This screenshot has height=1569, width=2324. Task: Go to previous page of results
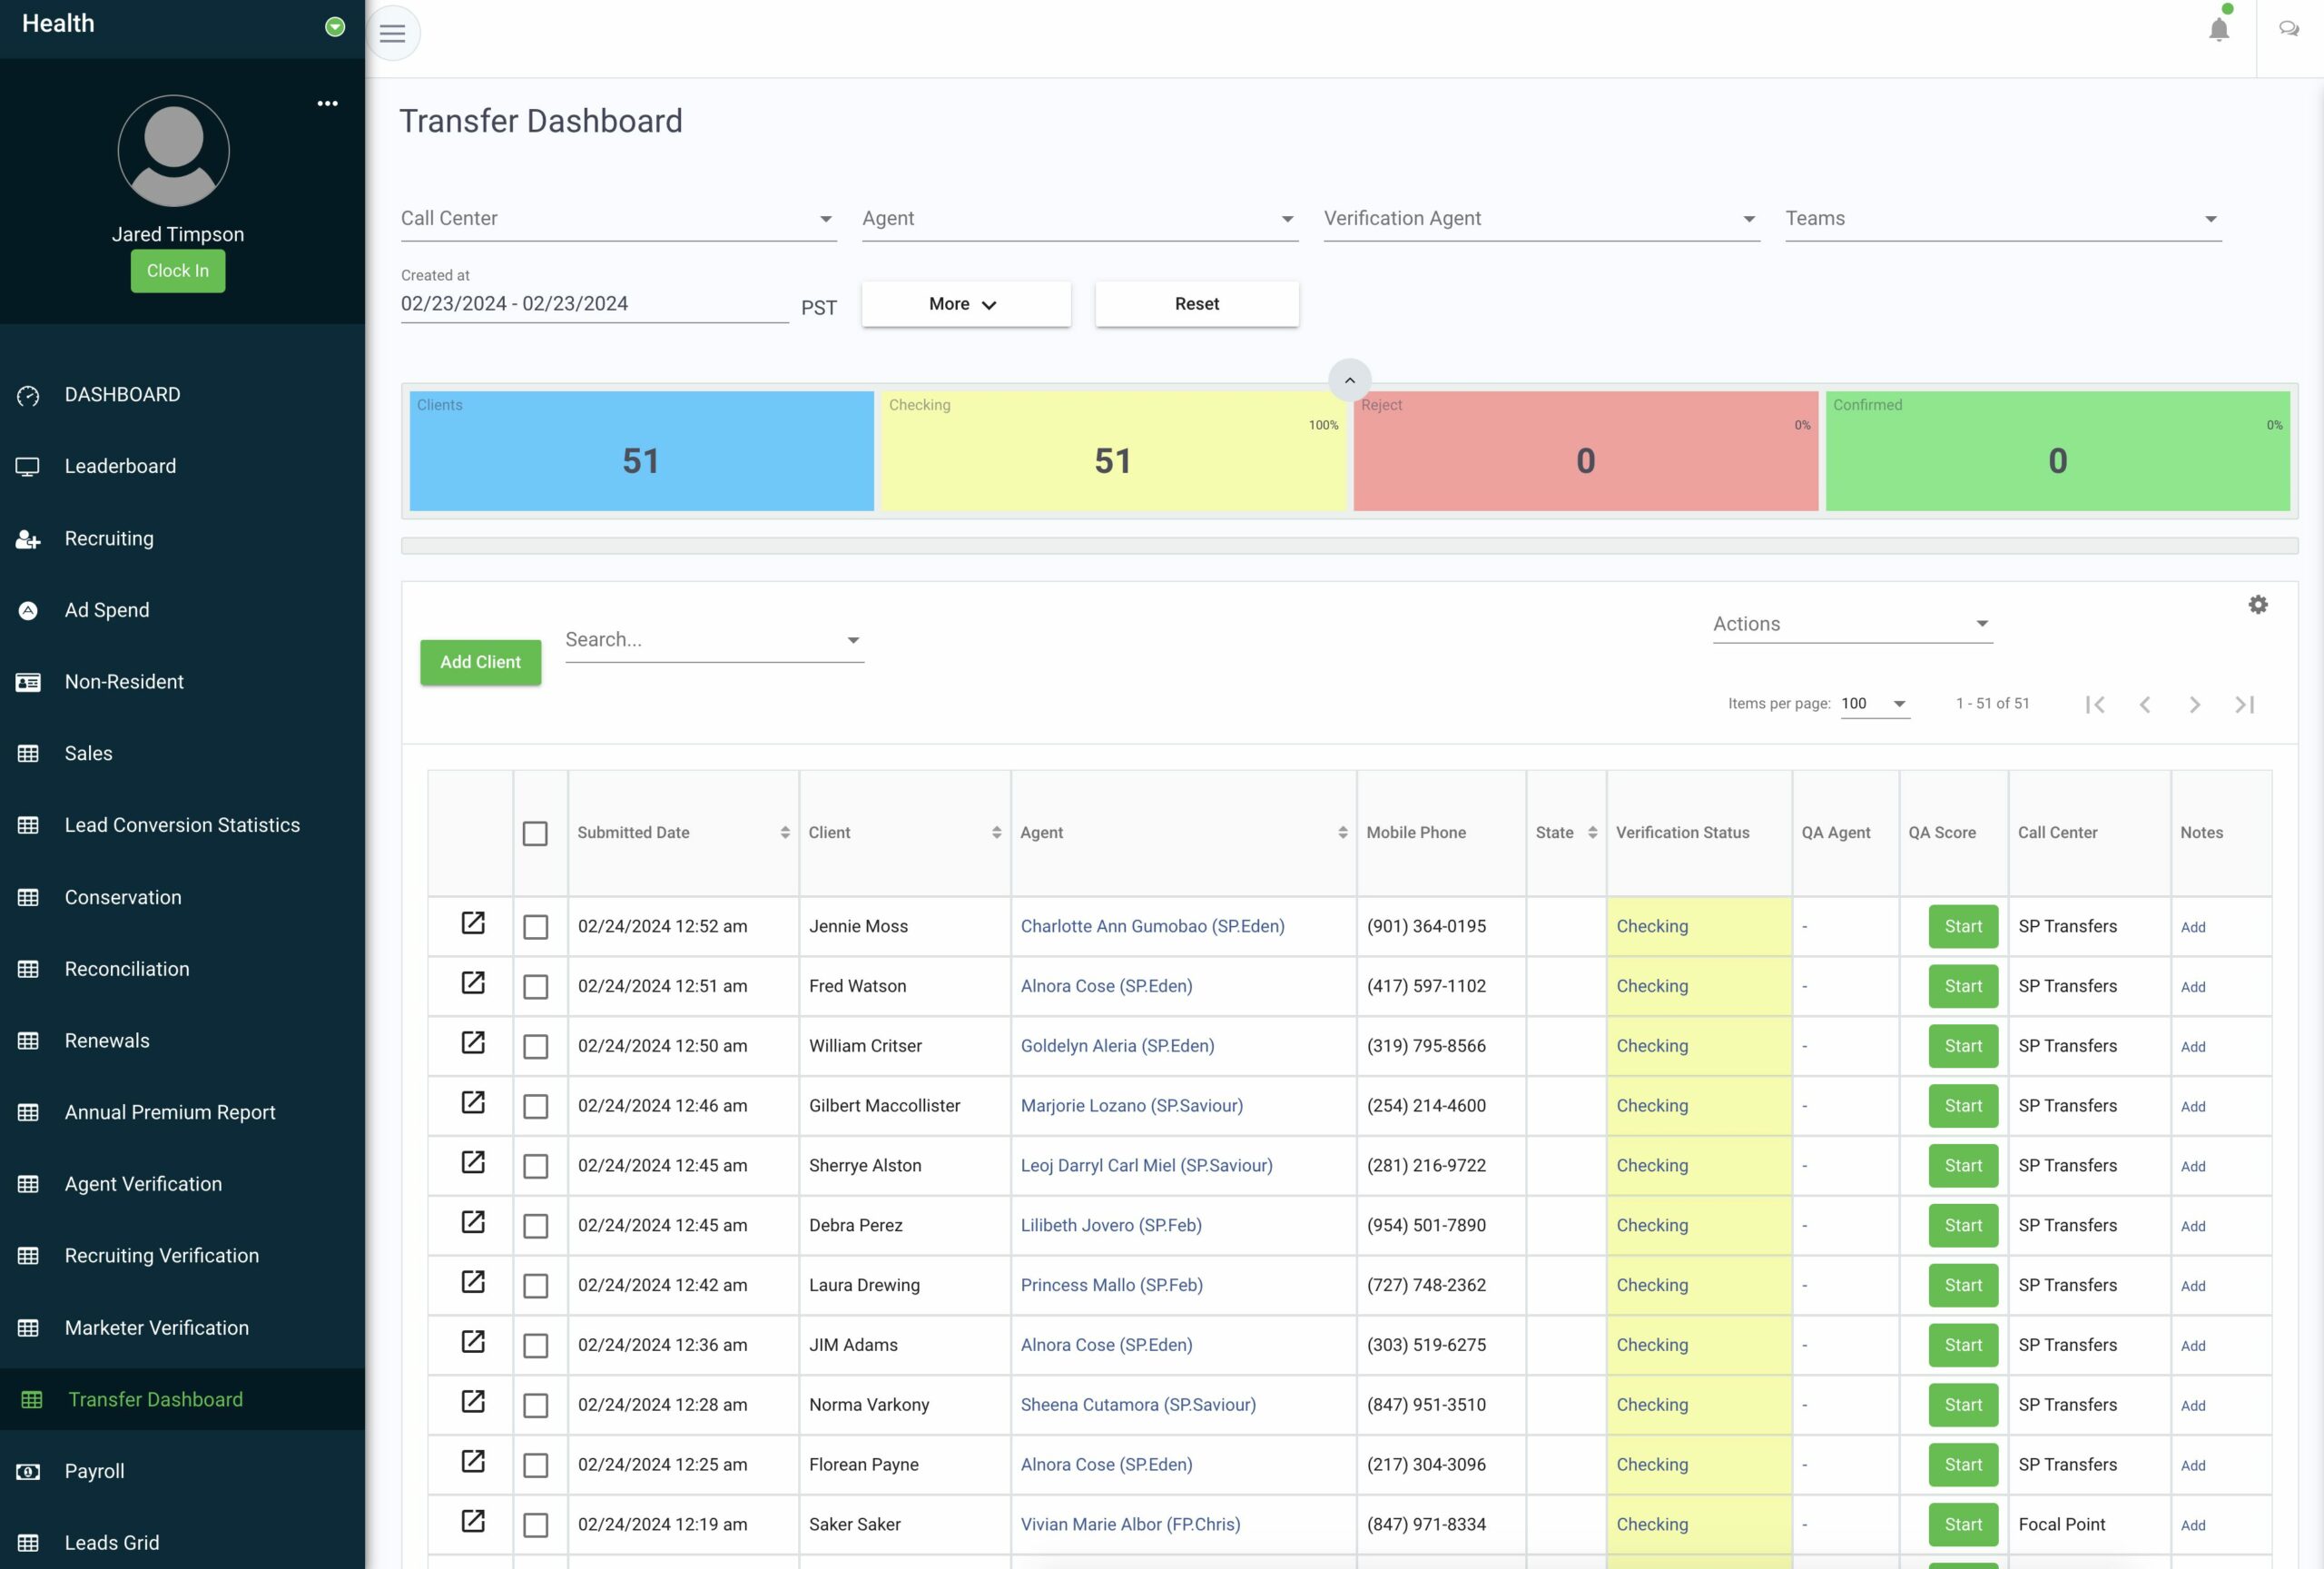[x=2145, y=704]
